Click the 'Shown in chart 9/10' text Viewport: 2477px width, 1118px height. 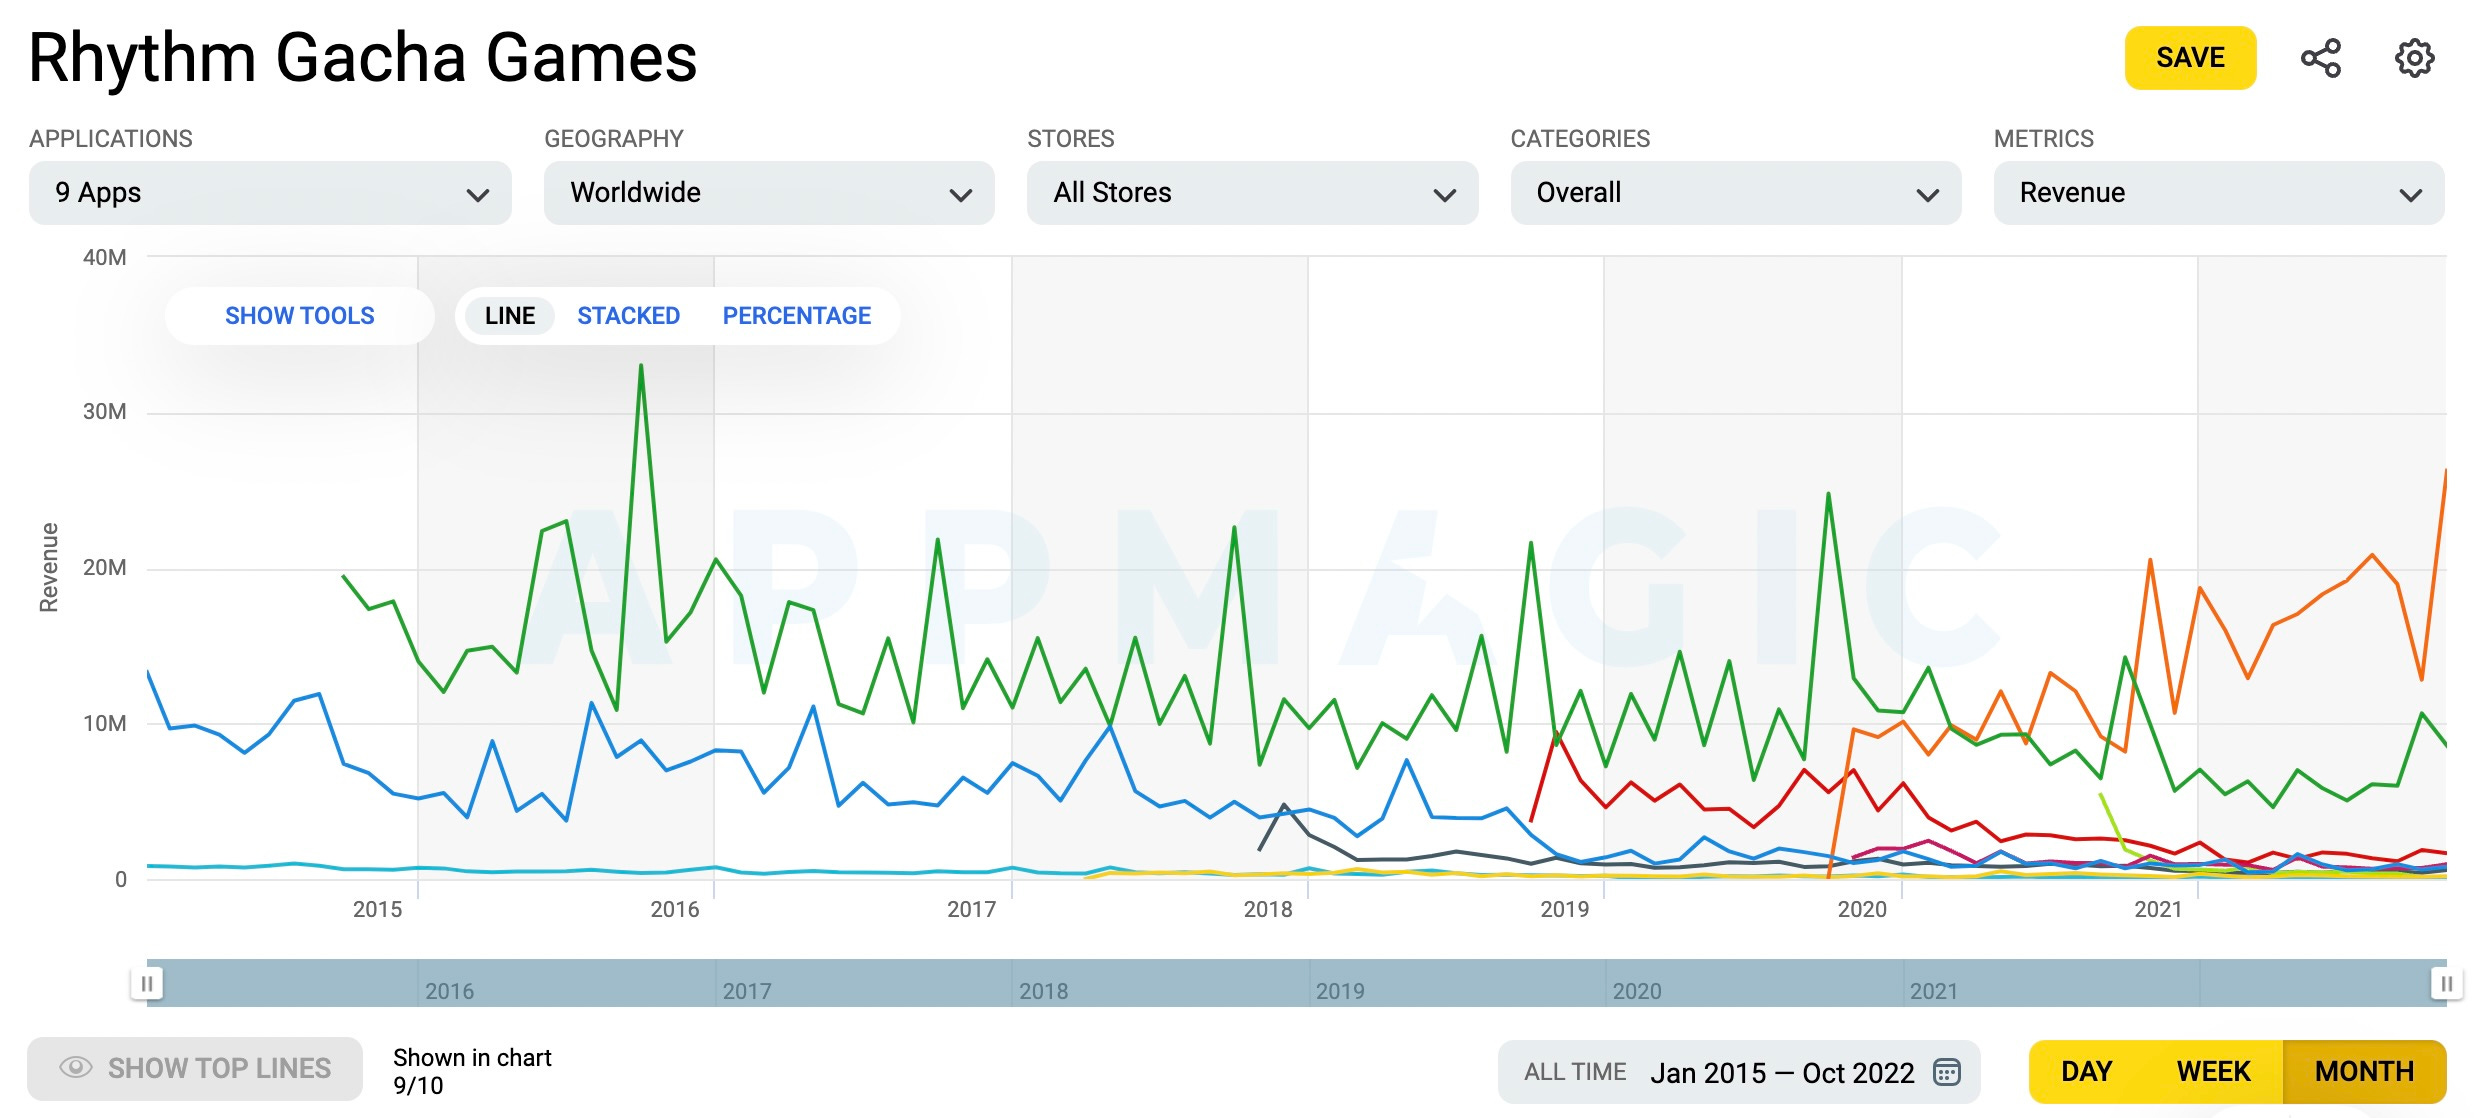[x=472, y=1071]
